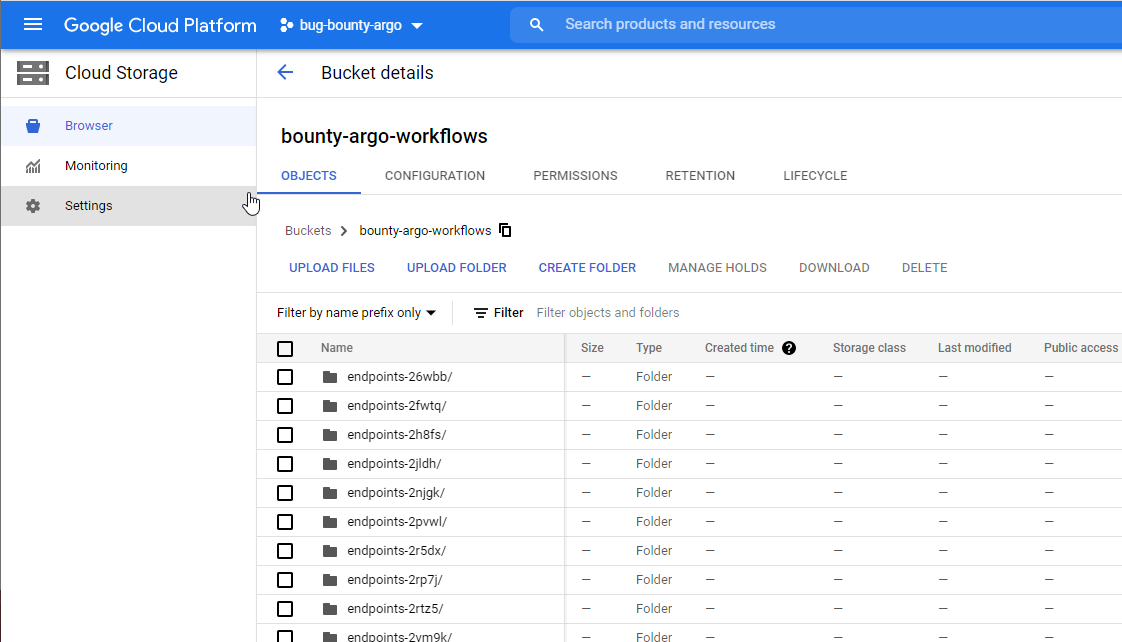Click the Name column header
Screen dimensions: 1122x642
tap(336, 348)
